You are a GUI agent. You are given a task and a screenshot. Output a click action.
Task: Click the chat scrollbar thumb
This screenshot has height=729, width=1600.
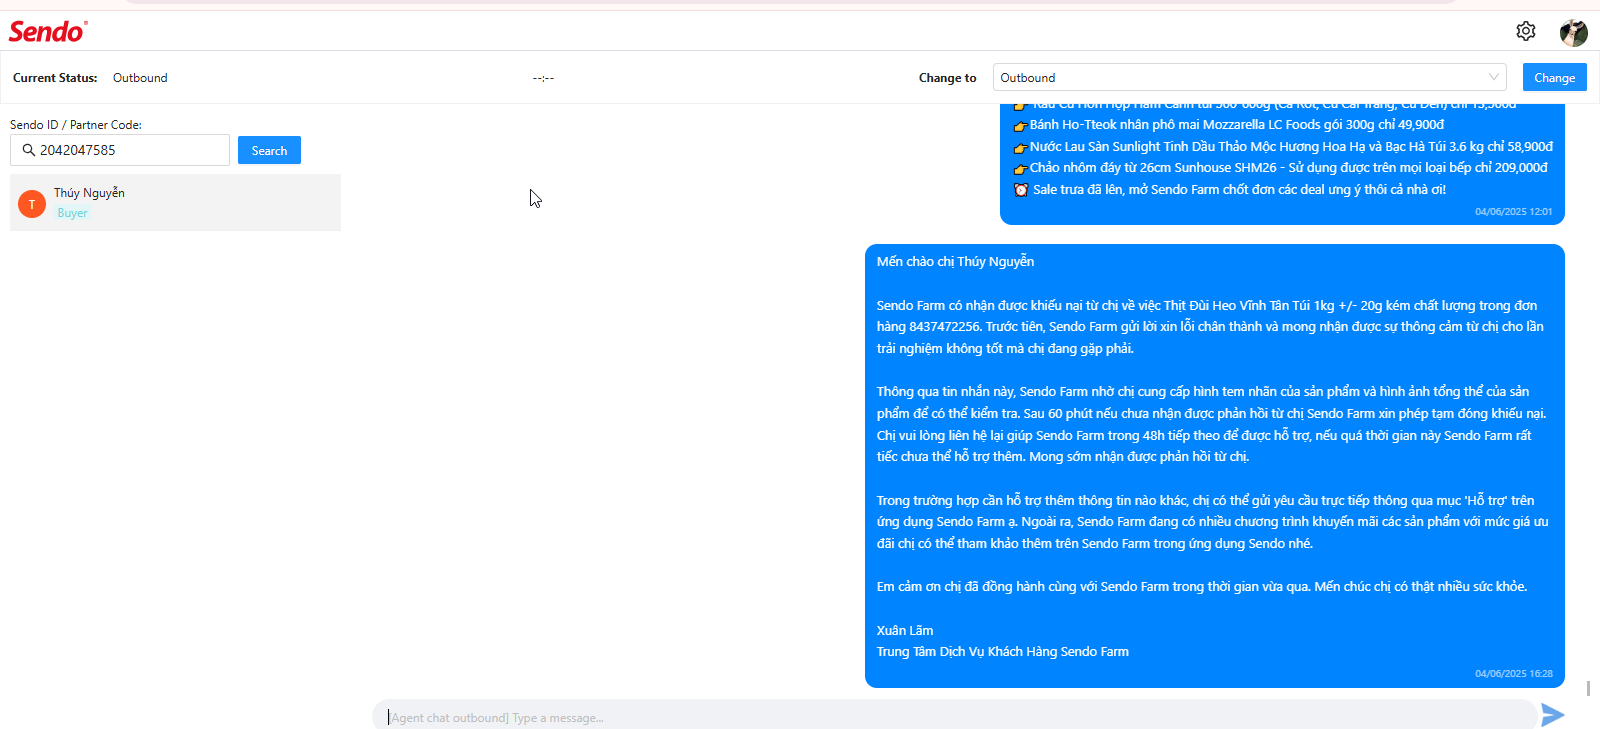click(1588, 688)
